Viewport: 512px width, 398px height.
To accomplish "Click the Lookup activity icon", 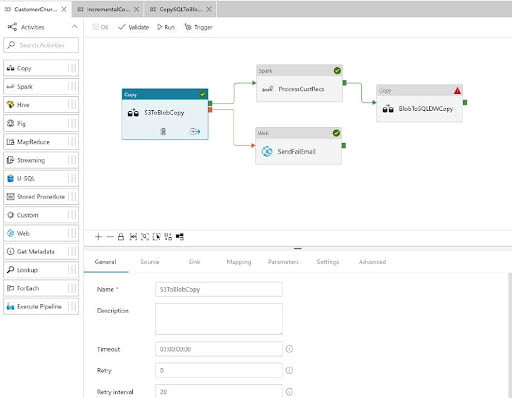I will tap(10, 269).
